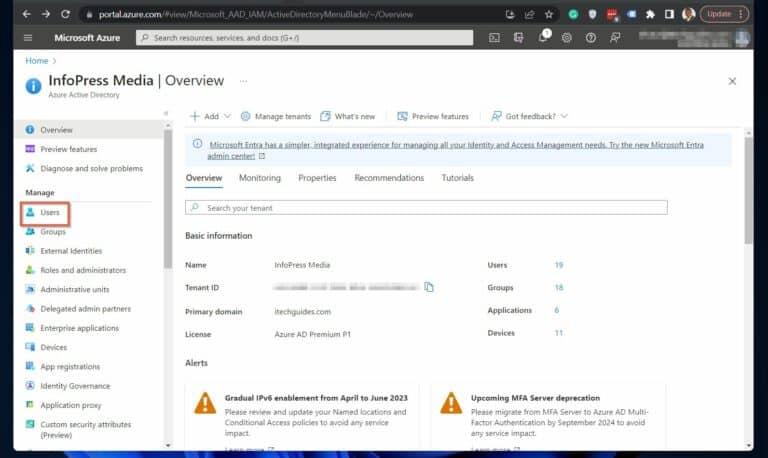Open the more options ellipsis beside Overview title
The image size is (768, 458).
[x=243, y=81]
